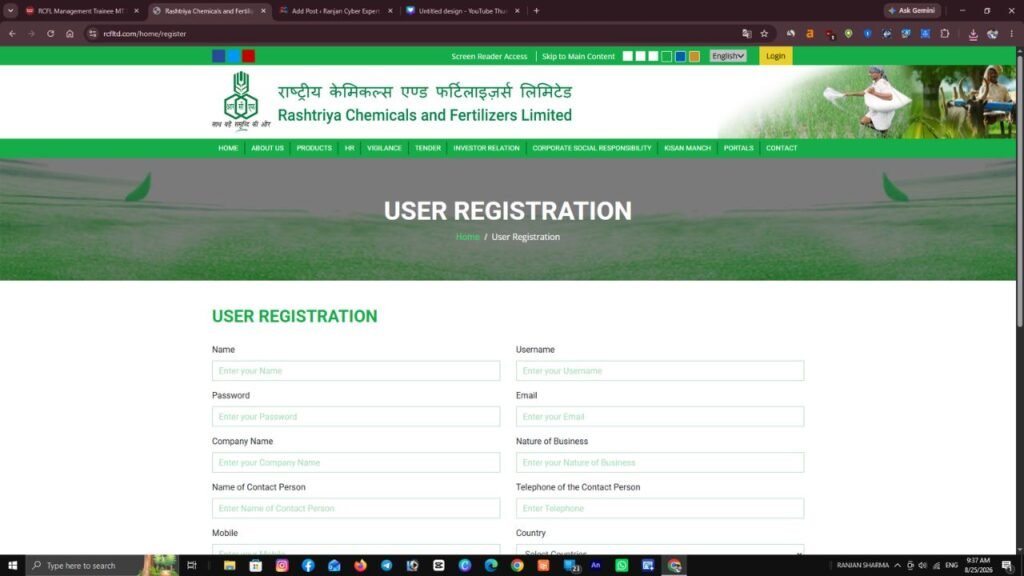The height and width of the screenshot is (576, 1024).
Task: Click in Name of Contact Person field
Action: click(356, 508)
